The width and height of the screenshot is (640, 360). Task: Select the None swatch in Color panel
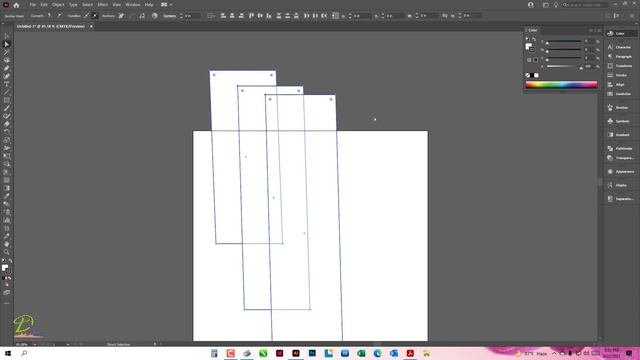[528, 76]
